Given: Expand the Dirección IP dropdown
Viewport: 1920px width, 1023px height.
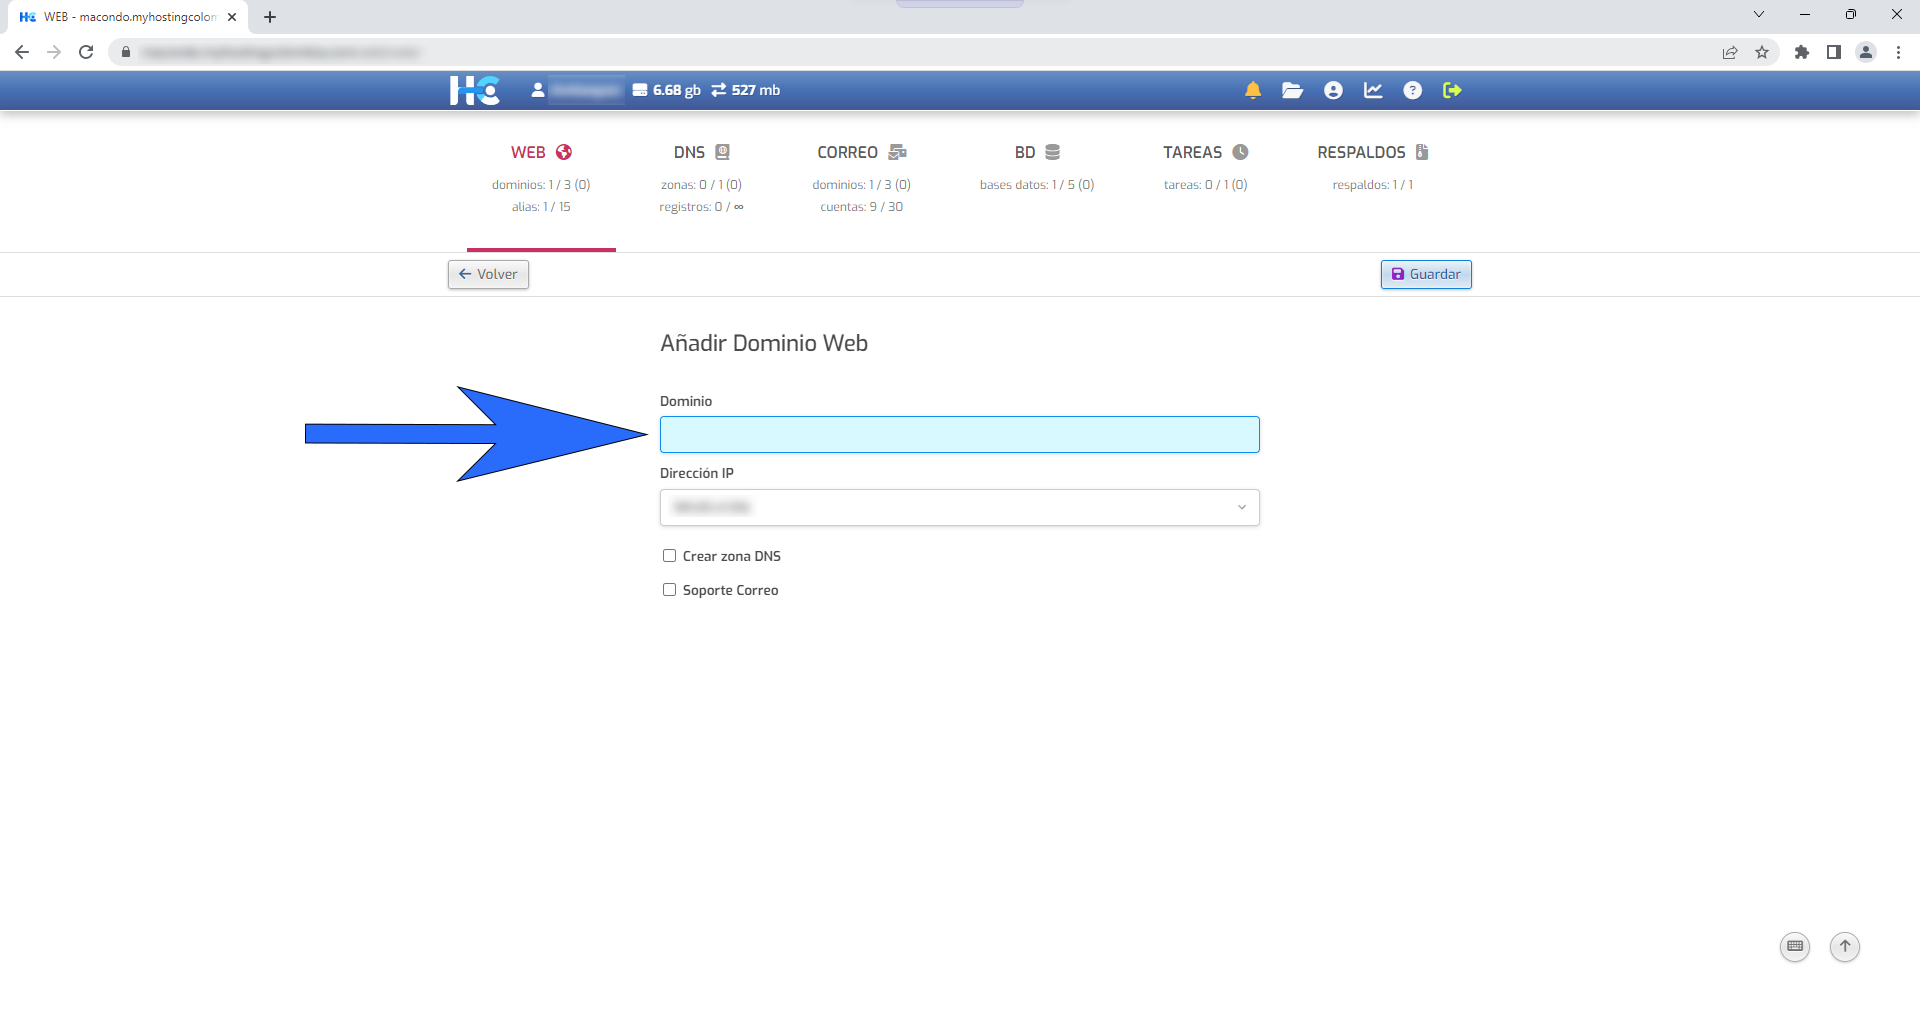Looking at the screenshot, I should 959,507.
